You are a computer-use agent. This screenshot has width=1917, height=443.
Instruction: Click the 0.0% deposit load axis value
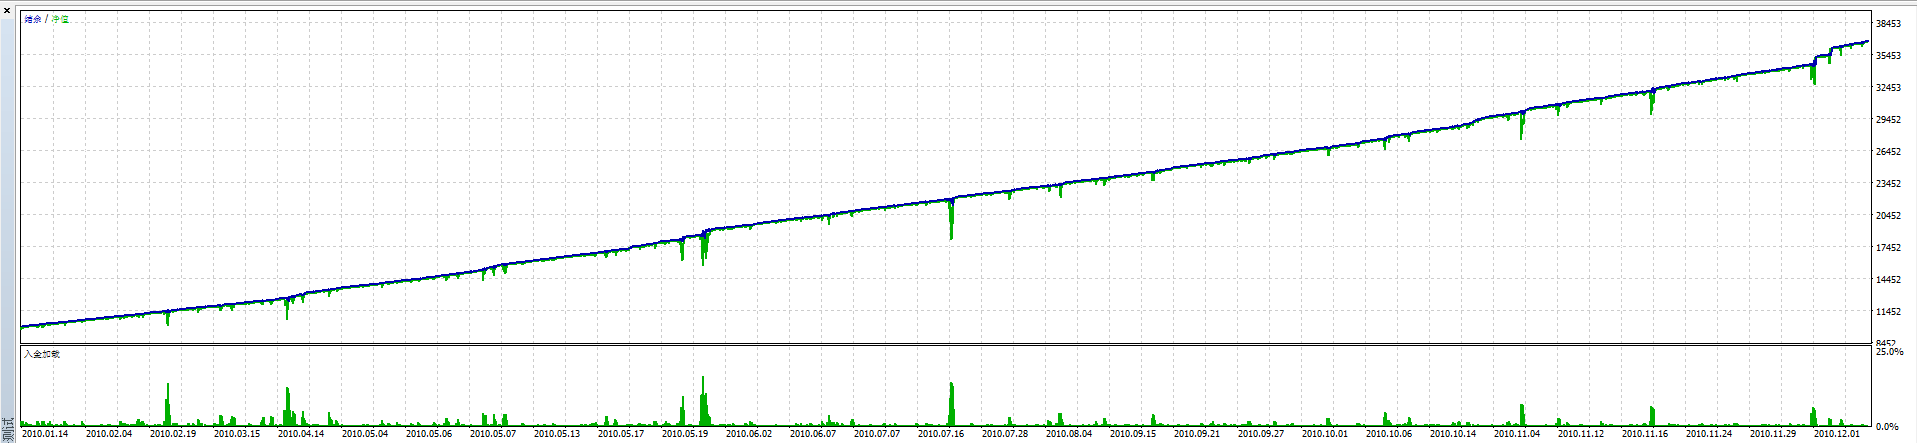1889,427
